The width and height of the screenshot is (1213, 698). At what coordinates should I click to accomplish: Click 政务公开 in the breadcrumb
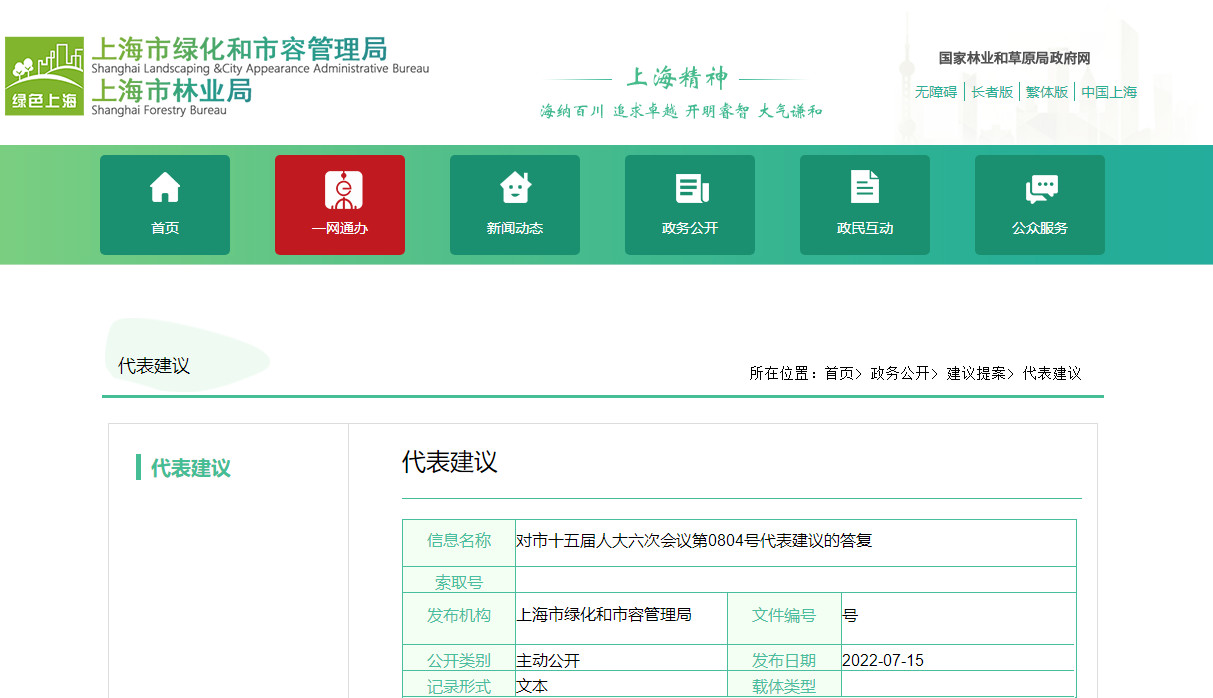click(x=900, y=373)
